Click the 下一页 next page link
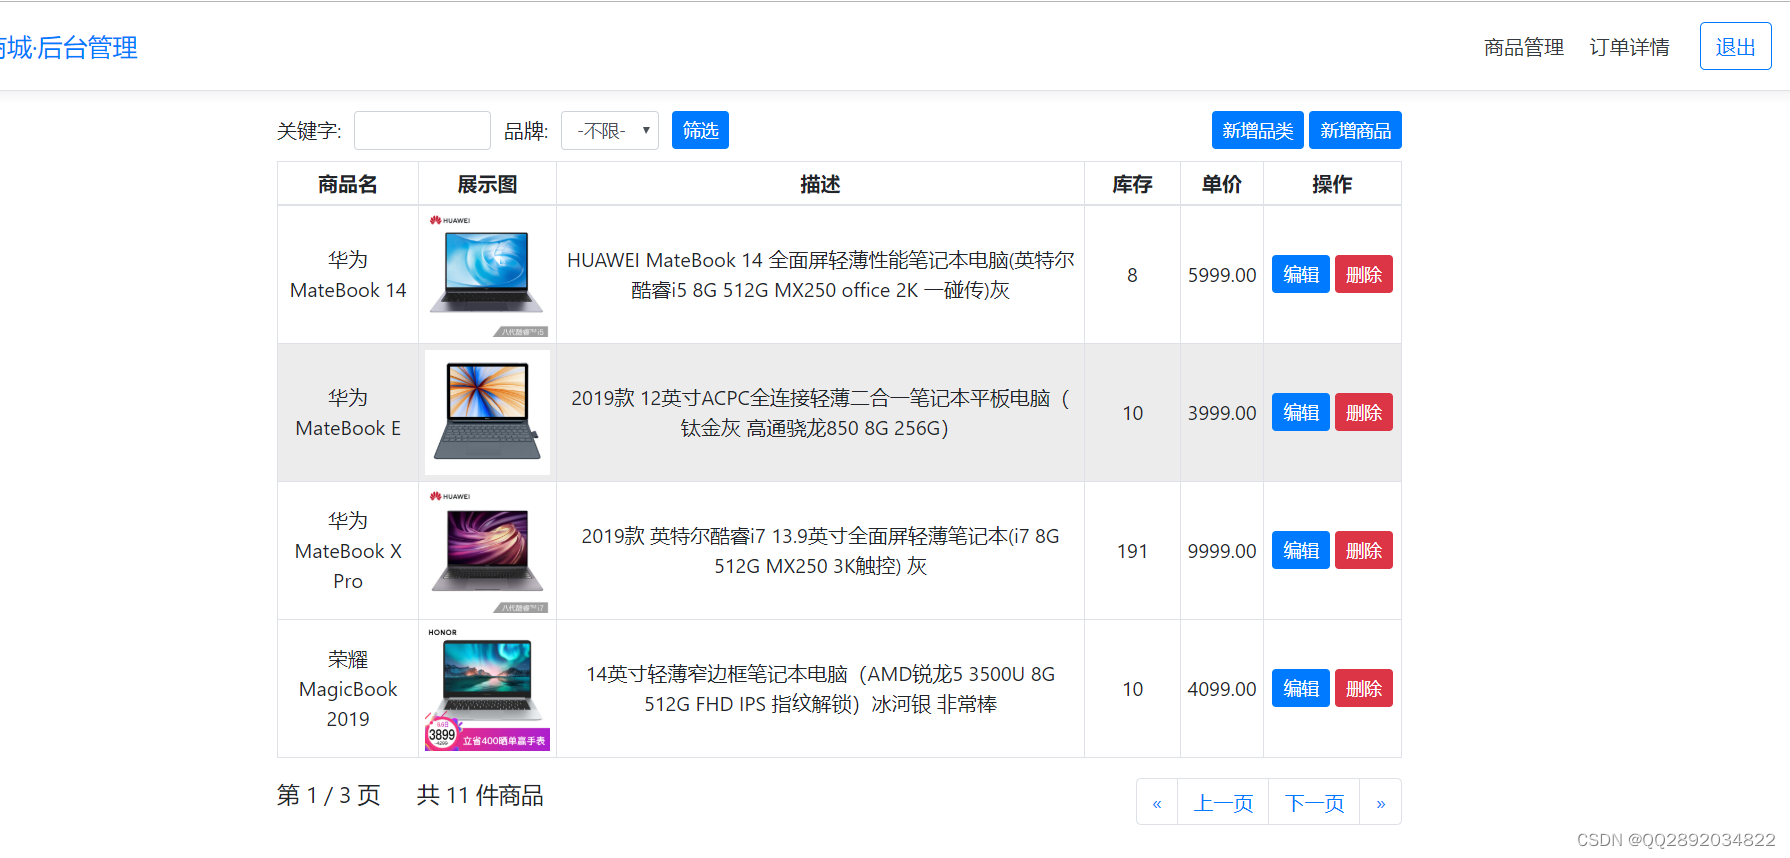This screenshot has height=858, width=1790. tap(1314, 802)
